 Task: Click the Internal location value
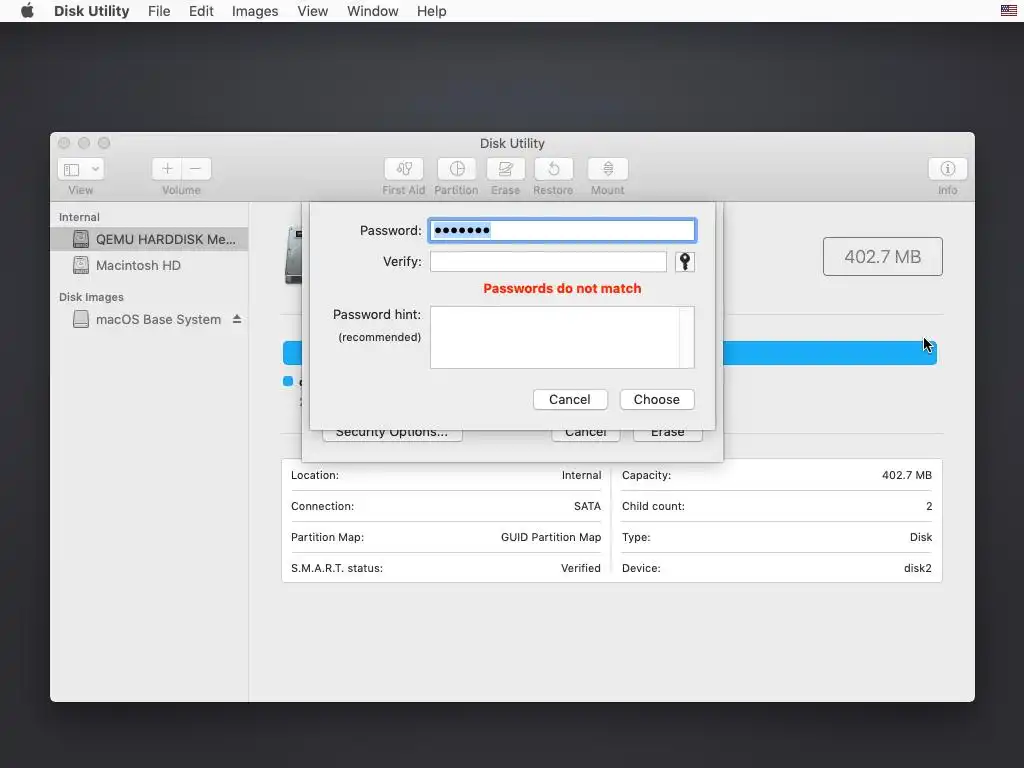click(581, 475)
